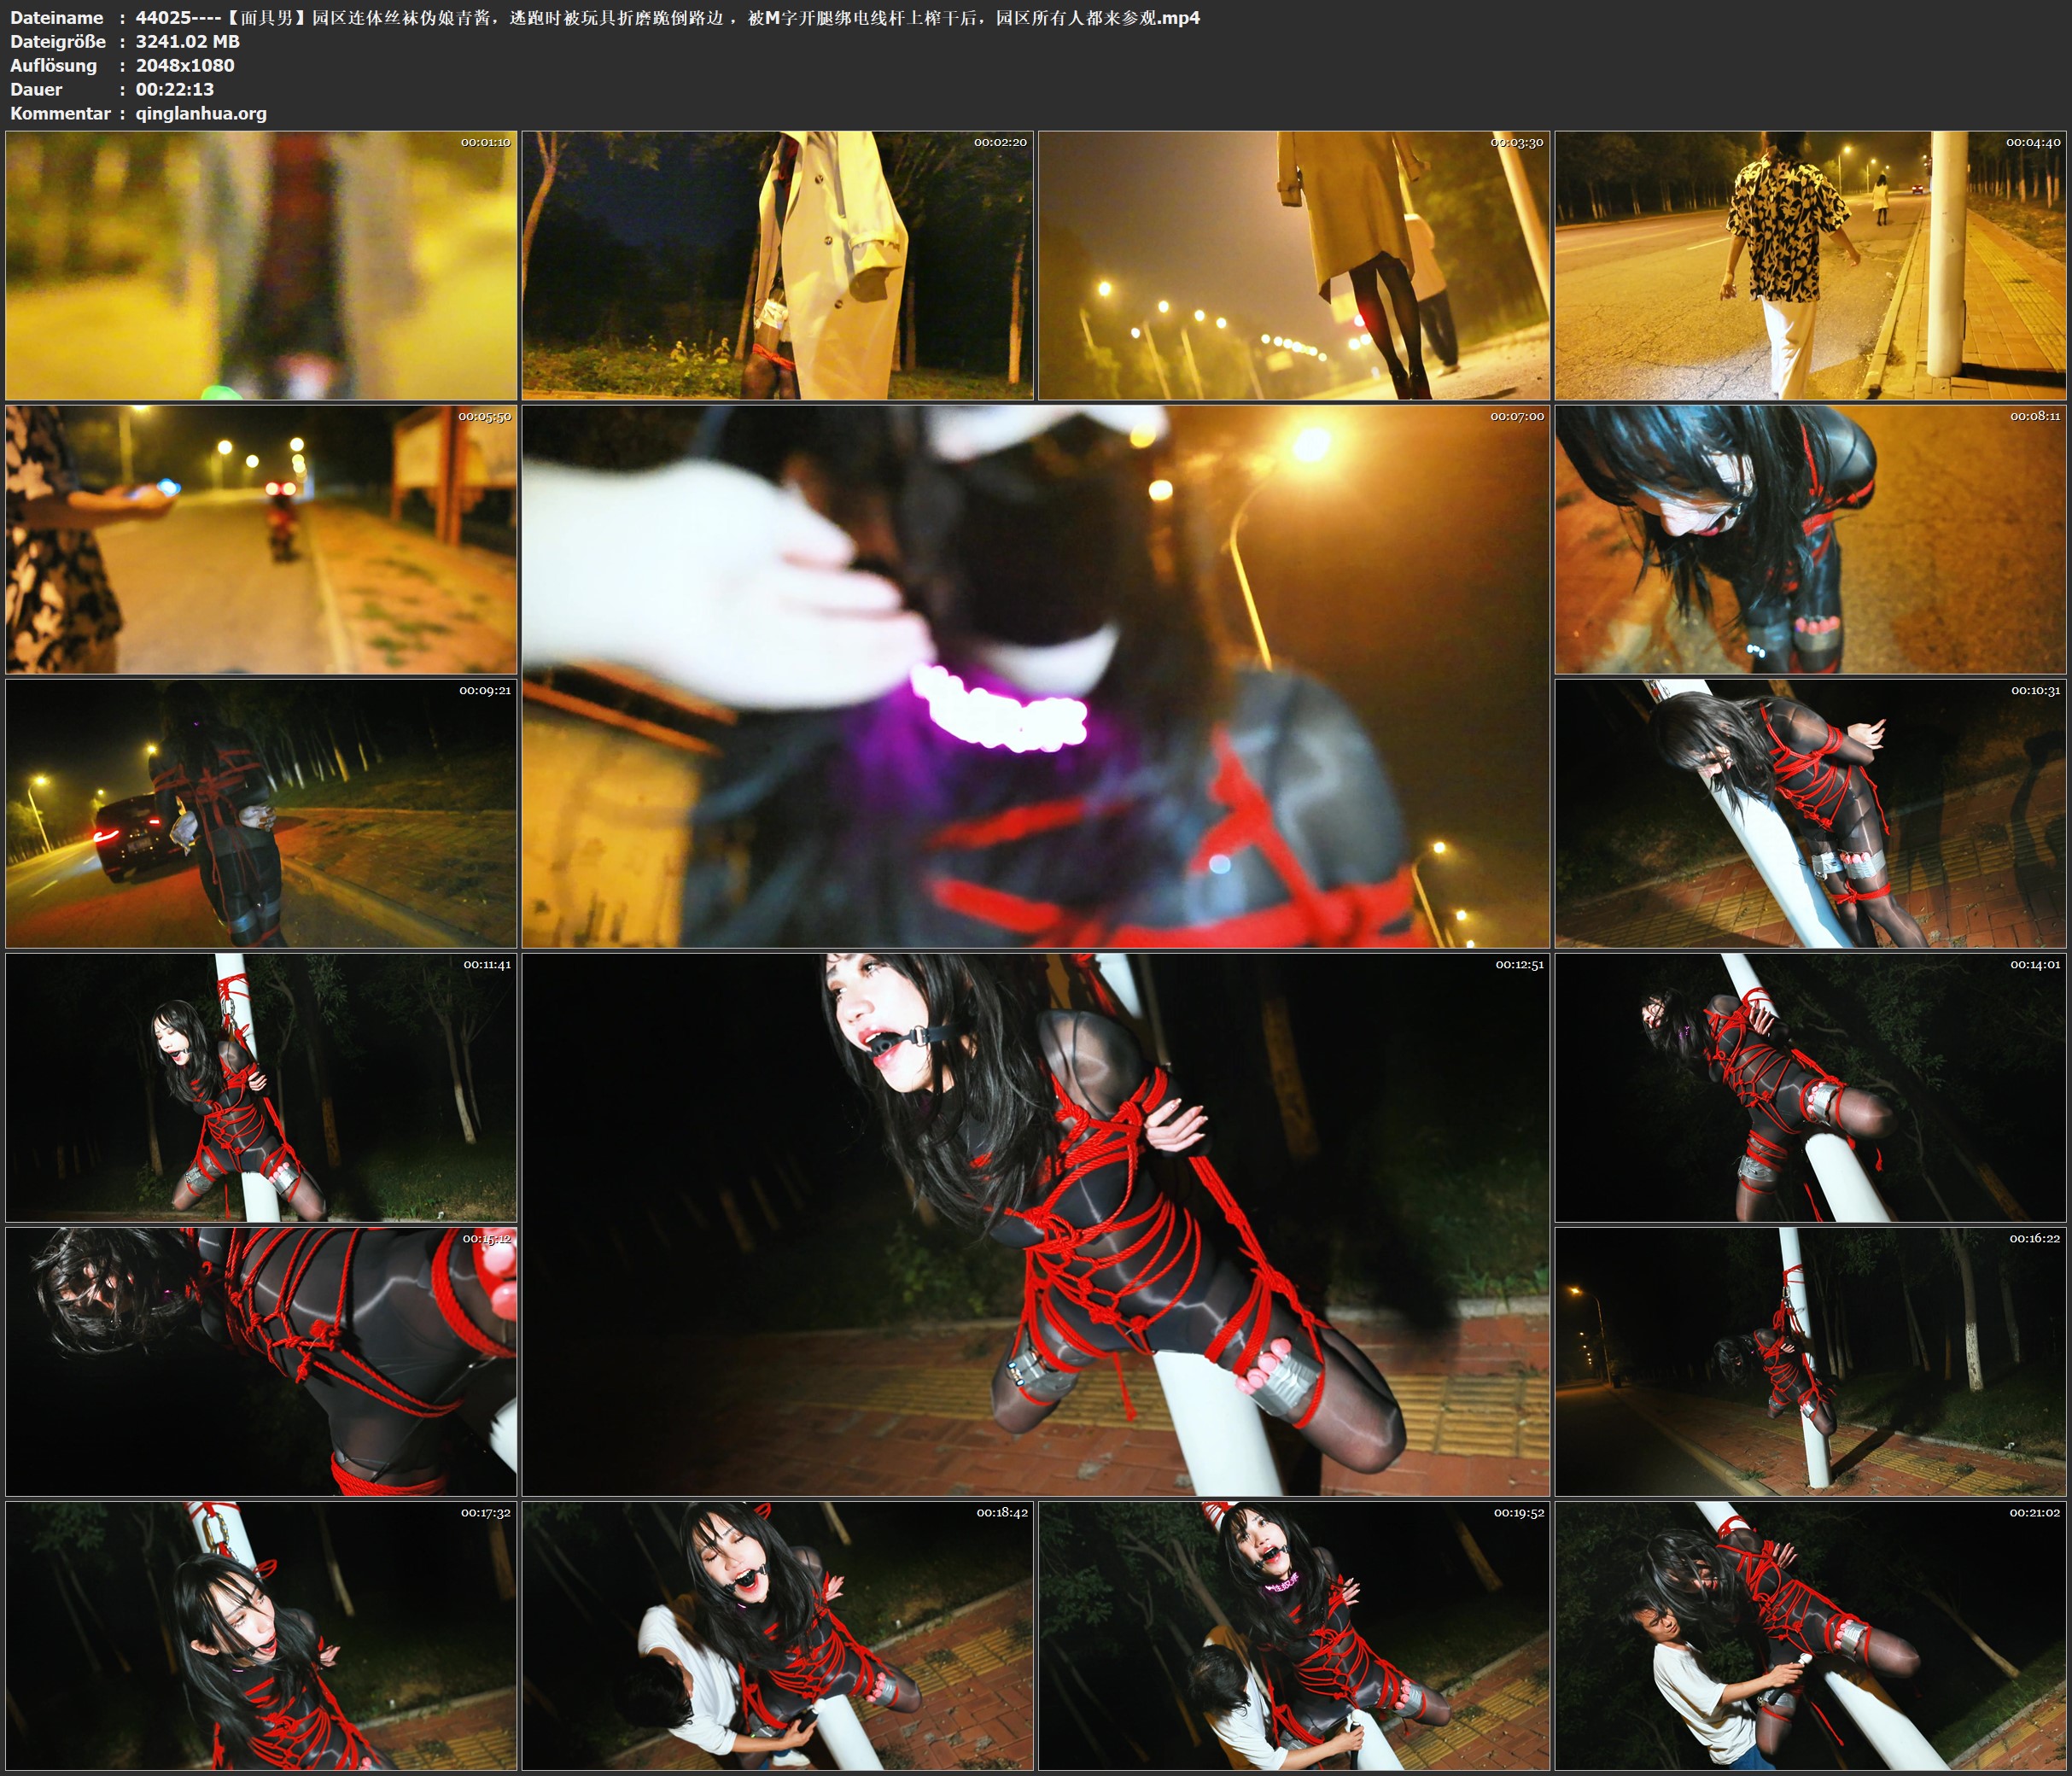This screenshot has height=1776, width=2072.
Task: Click the thumbnail timestamped 00:01:10
Action: (261, 266)
